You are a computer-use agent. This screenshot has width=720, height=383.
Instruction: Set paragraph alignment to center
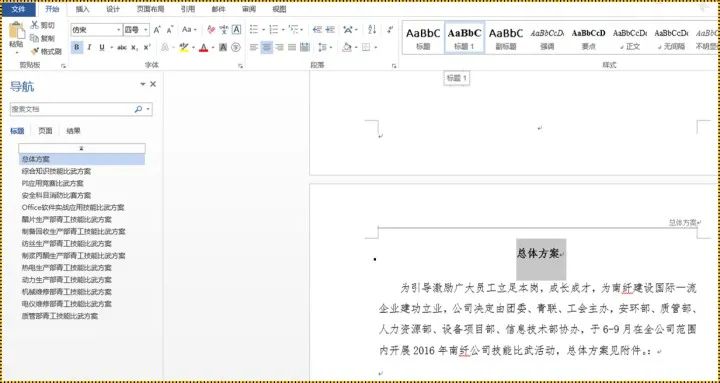[x=267, y=47]
